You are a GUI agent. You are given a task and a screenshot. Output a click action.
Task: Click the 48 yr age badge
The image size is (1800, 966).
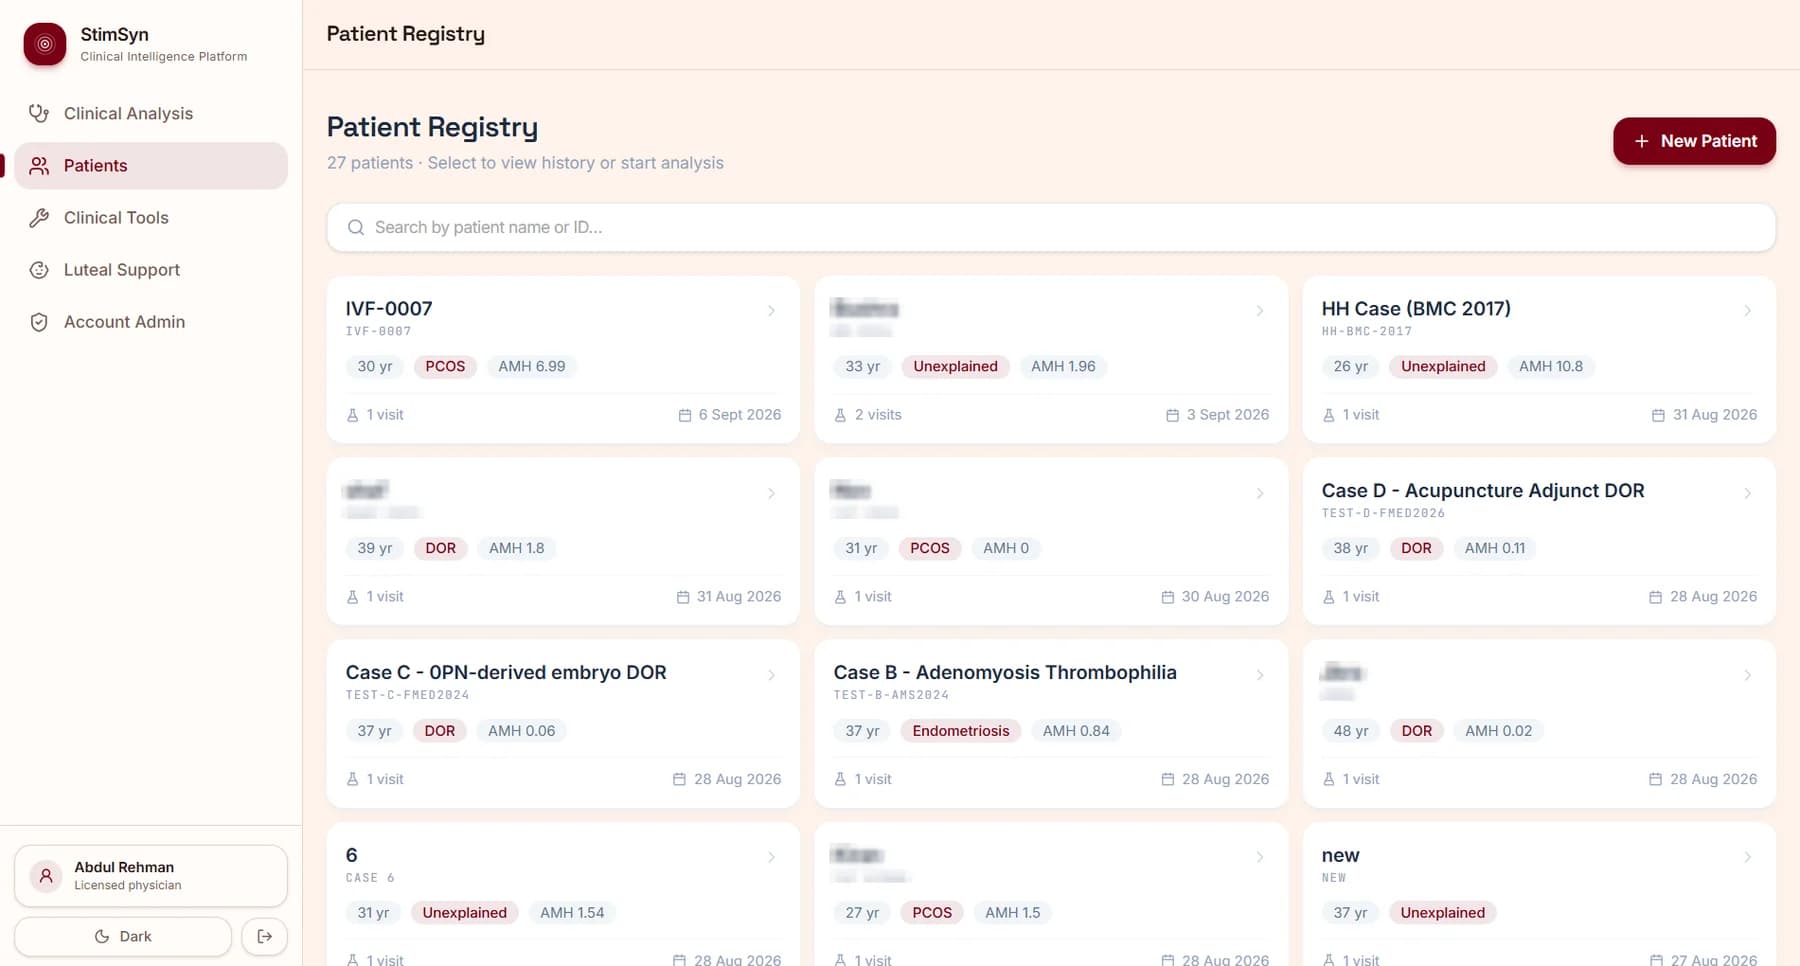click(1351, 731)
